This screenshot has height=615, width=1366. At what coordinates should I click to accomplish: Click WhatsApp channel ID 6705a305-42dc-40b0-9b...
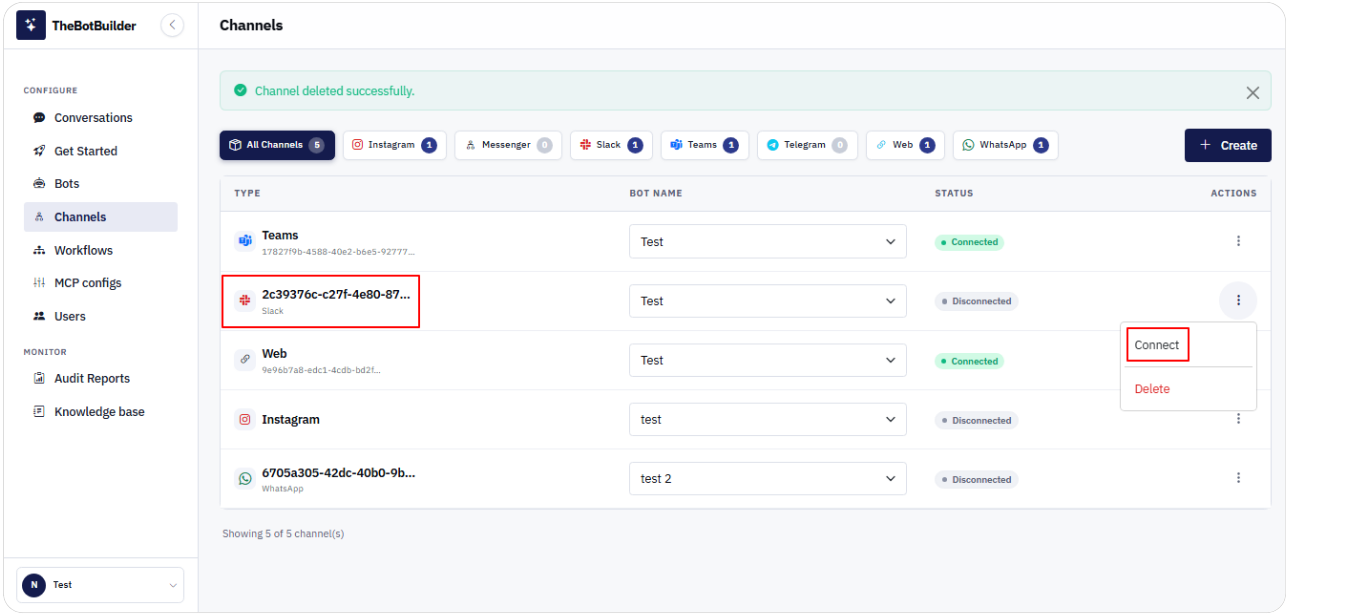click(x=338, y=473)
